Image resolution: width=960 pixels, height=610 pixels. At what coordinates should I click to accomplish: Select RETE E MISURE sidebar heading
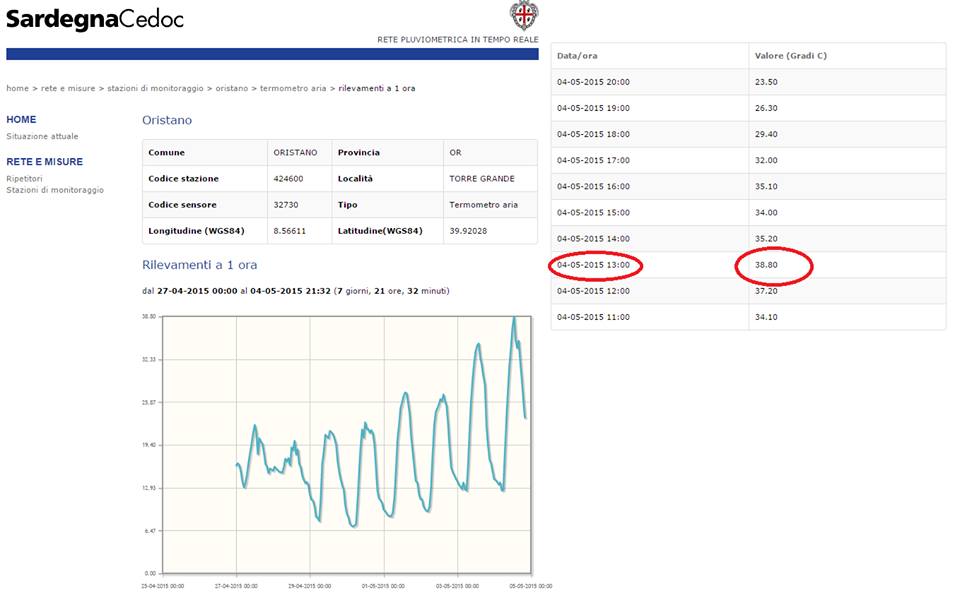pos(44,162)
